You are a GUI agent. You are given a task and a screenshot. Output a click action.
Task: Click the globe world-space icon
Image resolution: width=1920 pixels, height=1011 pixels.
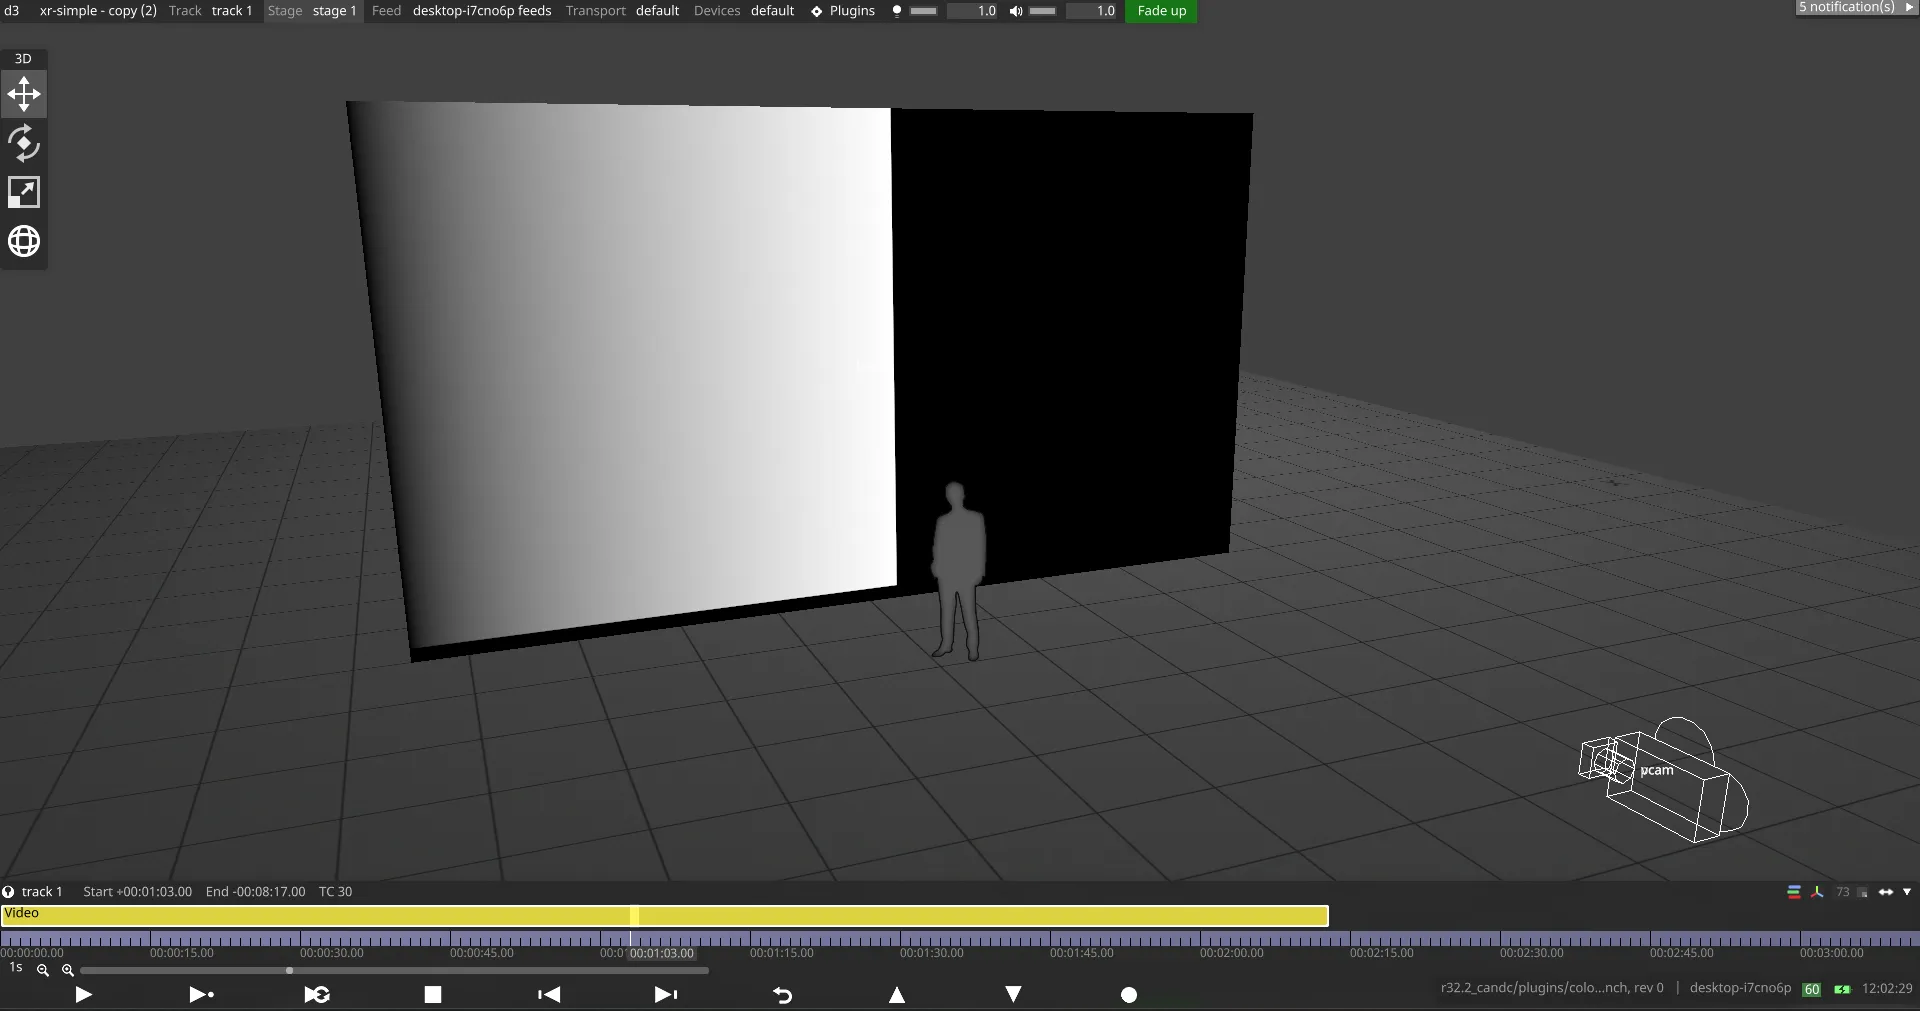pyautogui.click(x=24, y=241)
